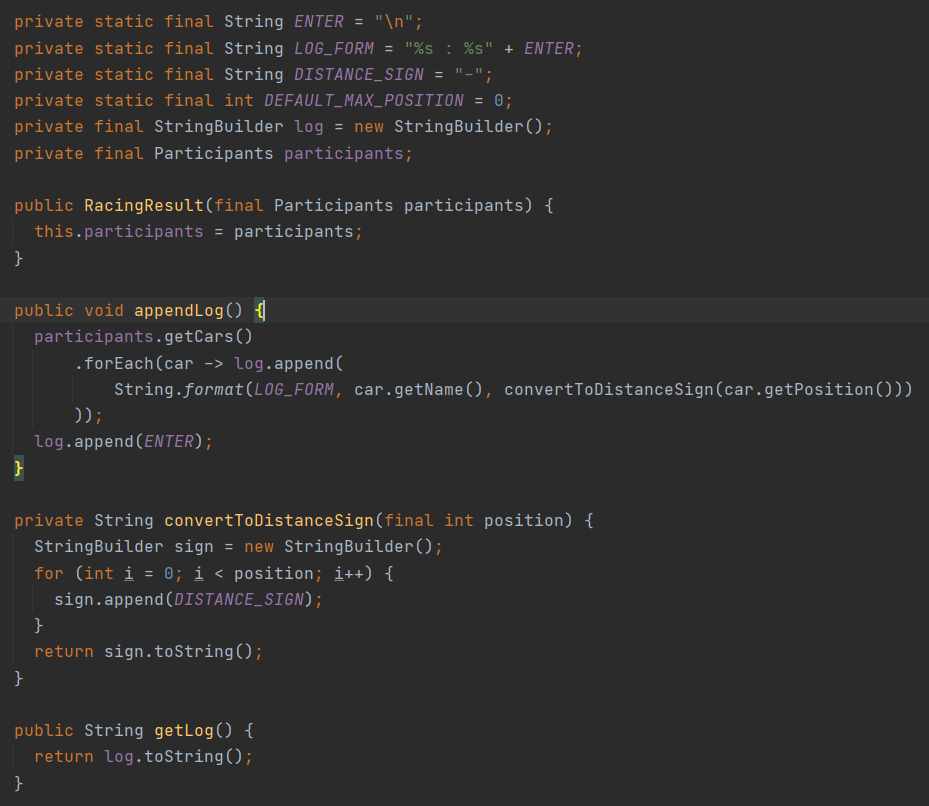Click the DEFAULT_MAX_POSITION constant name
This screenshot has width=929, height=806.
coord(364,101)
